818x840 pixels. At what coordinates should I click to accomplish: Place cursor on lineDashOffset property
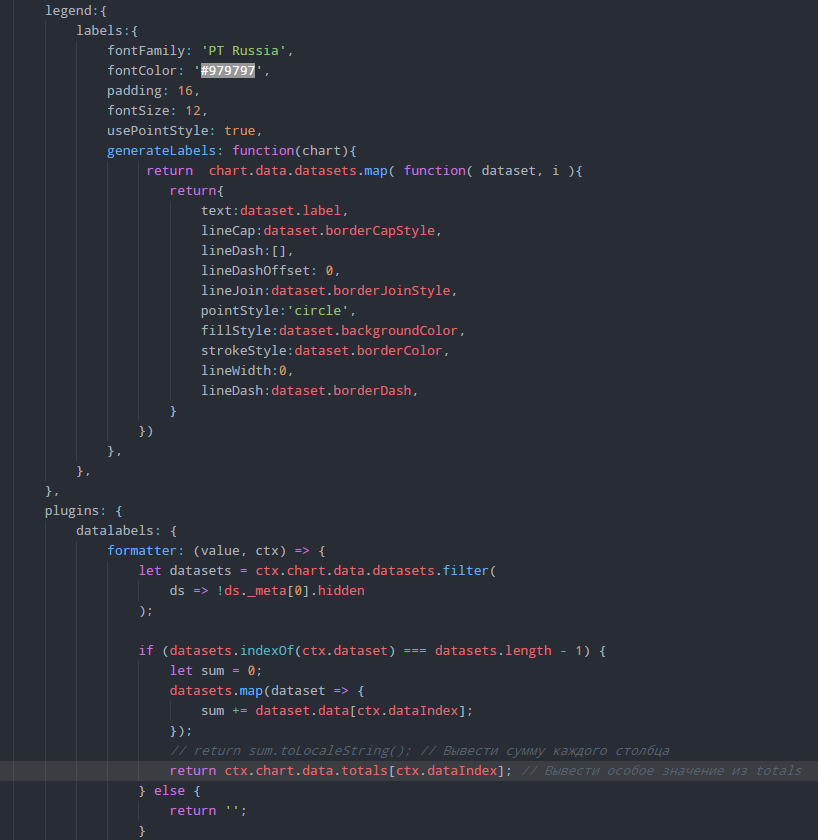[x=259, y=270]
